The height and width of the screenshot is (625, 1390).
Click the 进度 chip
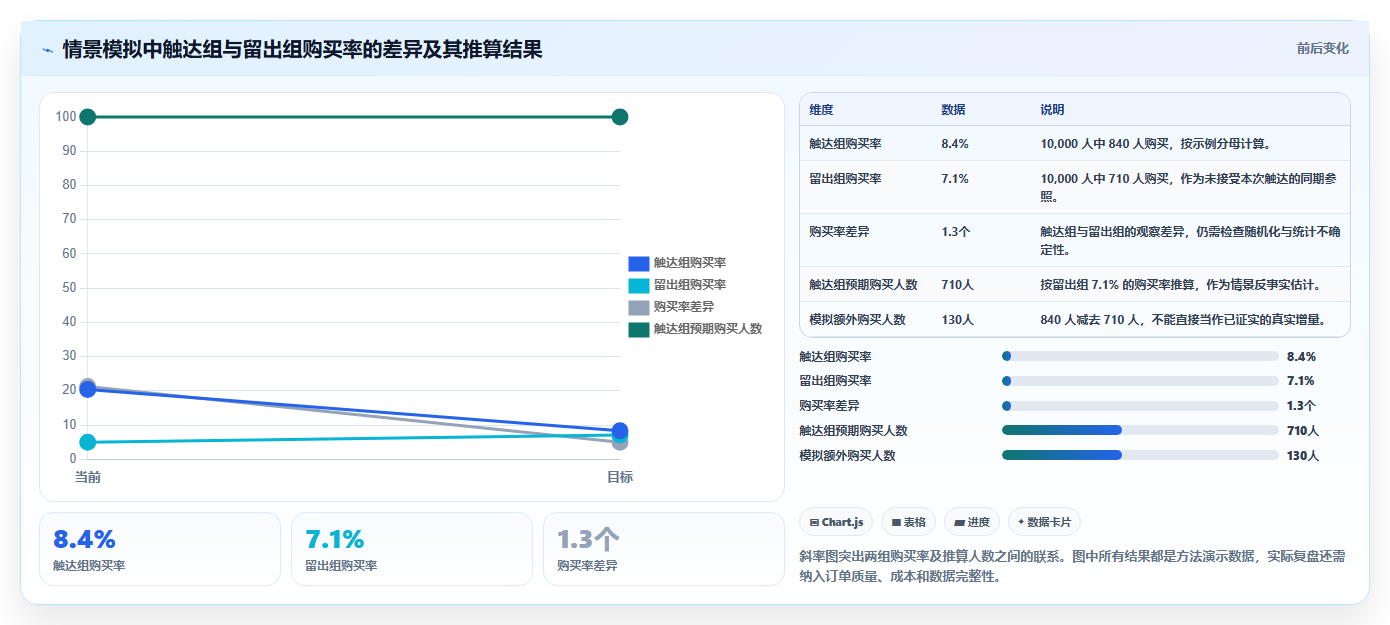click(972, 522)
